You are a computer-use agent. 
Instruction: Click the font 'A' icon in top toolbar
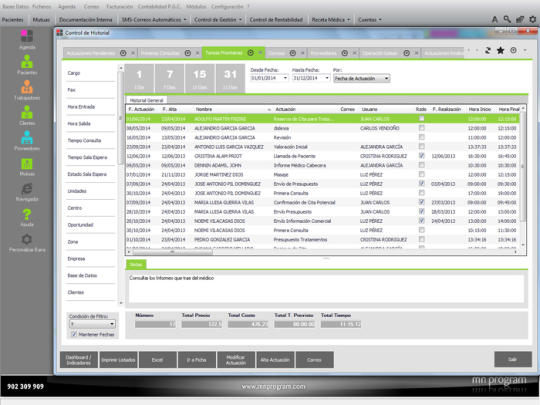pyautogui.click(x=495, y=20)
